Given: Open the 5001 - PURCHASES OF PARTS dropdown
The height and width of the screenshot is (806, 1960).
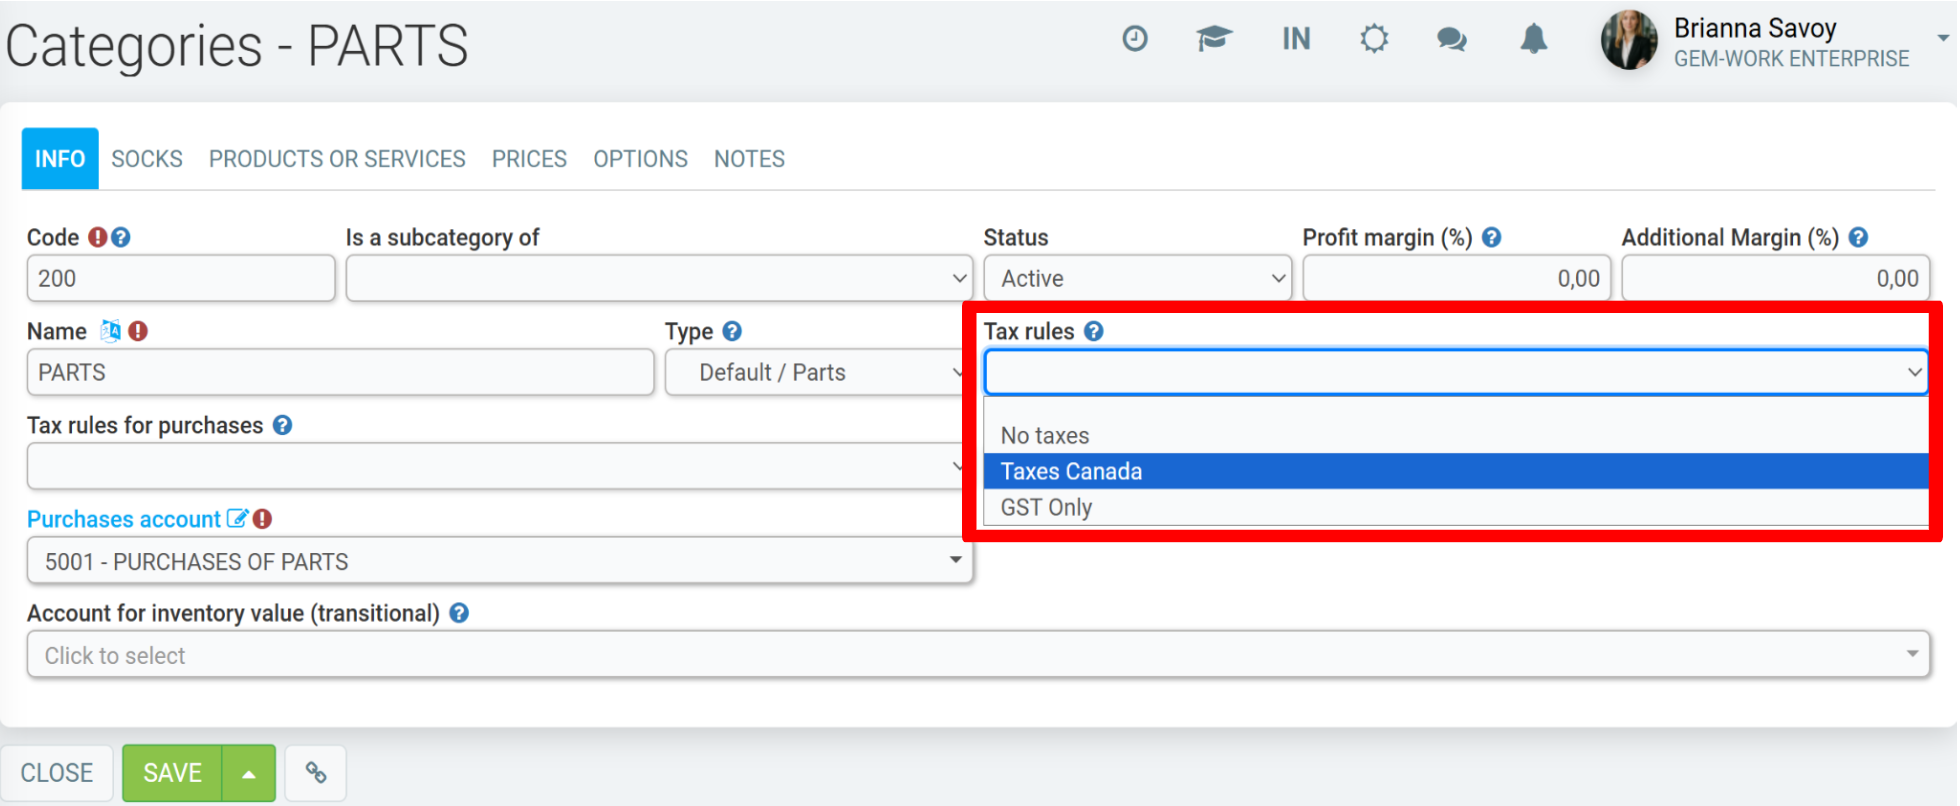Looking at the screenshot, I should (499, 561).
